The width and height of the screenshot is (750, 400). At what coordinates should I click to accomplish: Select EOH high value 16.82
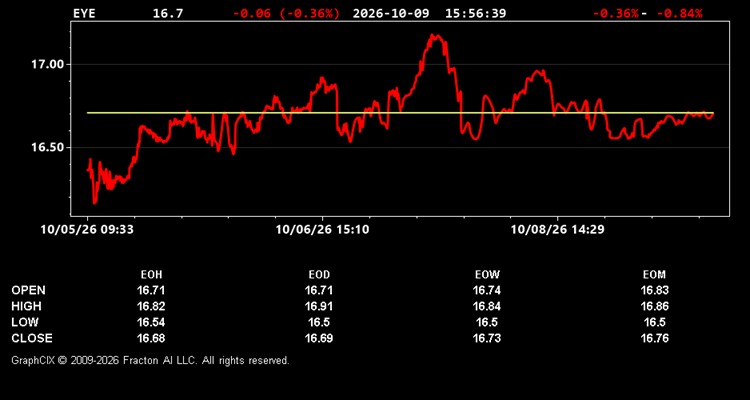coord(151,306)
